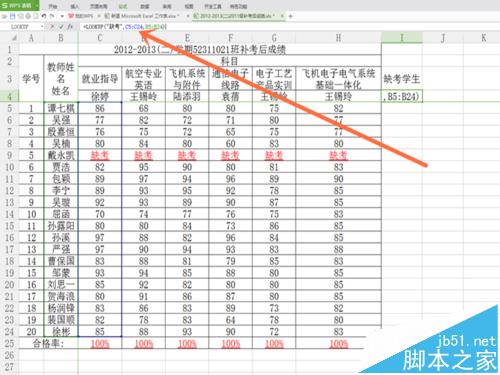This screenshot has width=500, height=375.
Task: Expand the Name Box dropdown arrow
Action: [x=42, y=26]
